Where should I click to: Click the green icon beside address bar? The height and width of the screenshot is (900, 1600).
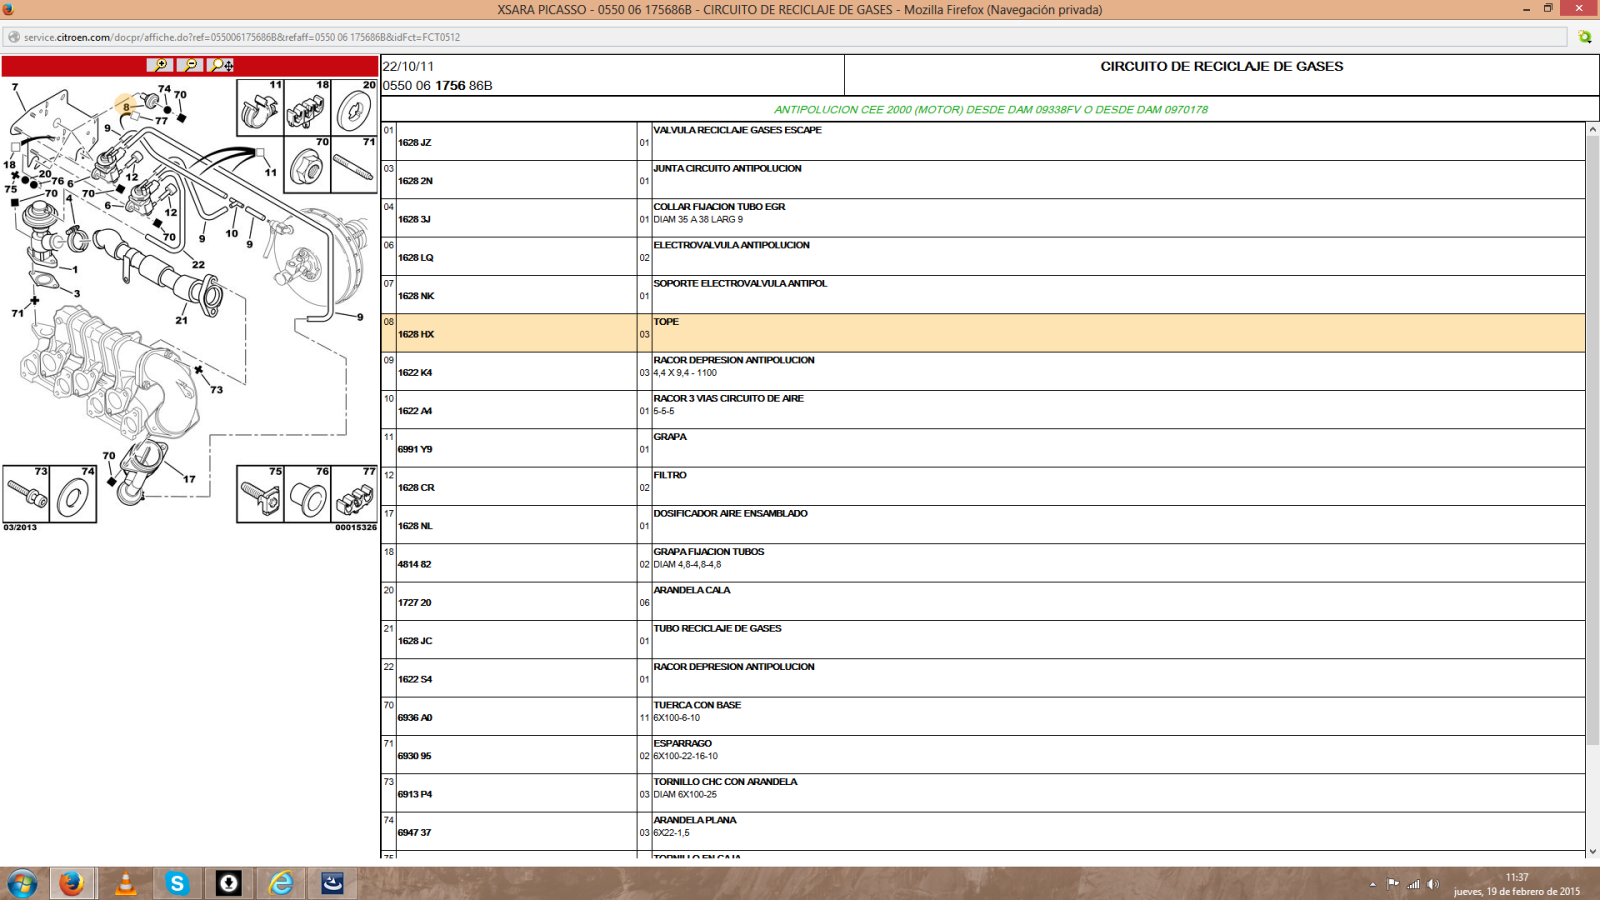click(1585, 37)
